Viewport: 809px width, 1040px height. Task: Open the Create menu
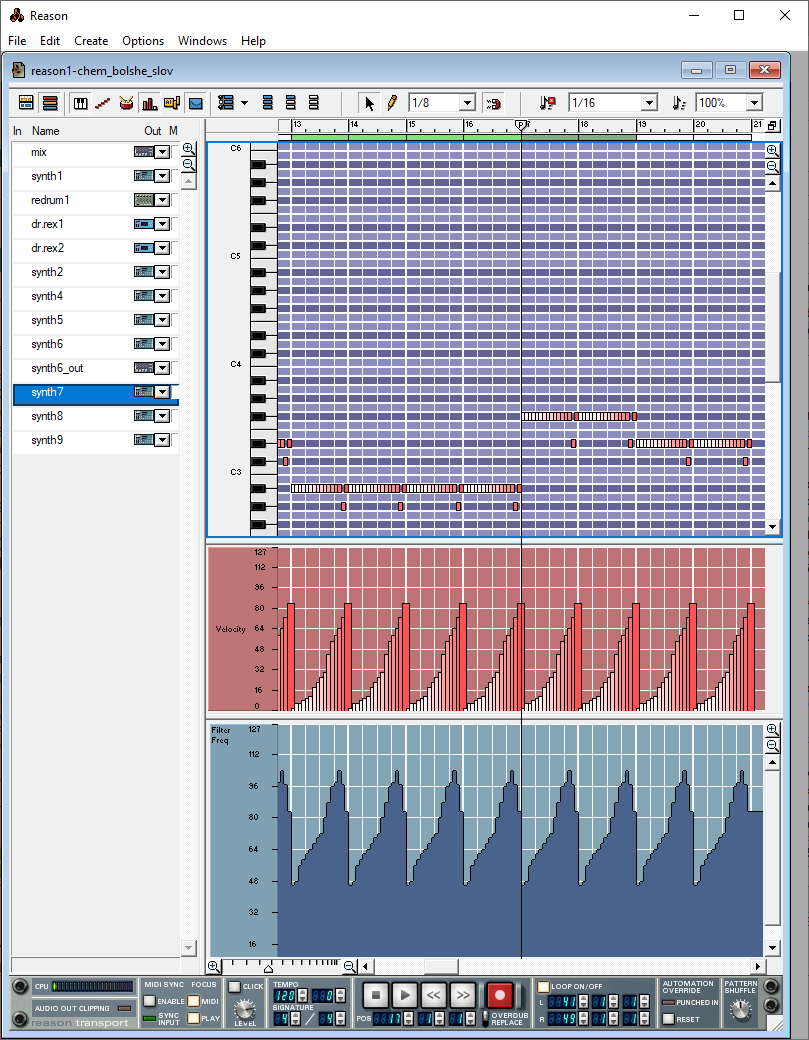[x=91, y=41]
